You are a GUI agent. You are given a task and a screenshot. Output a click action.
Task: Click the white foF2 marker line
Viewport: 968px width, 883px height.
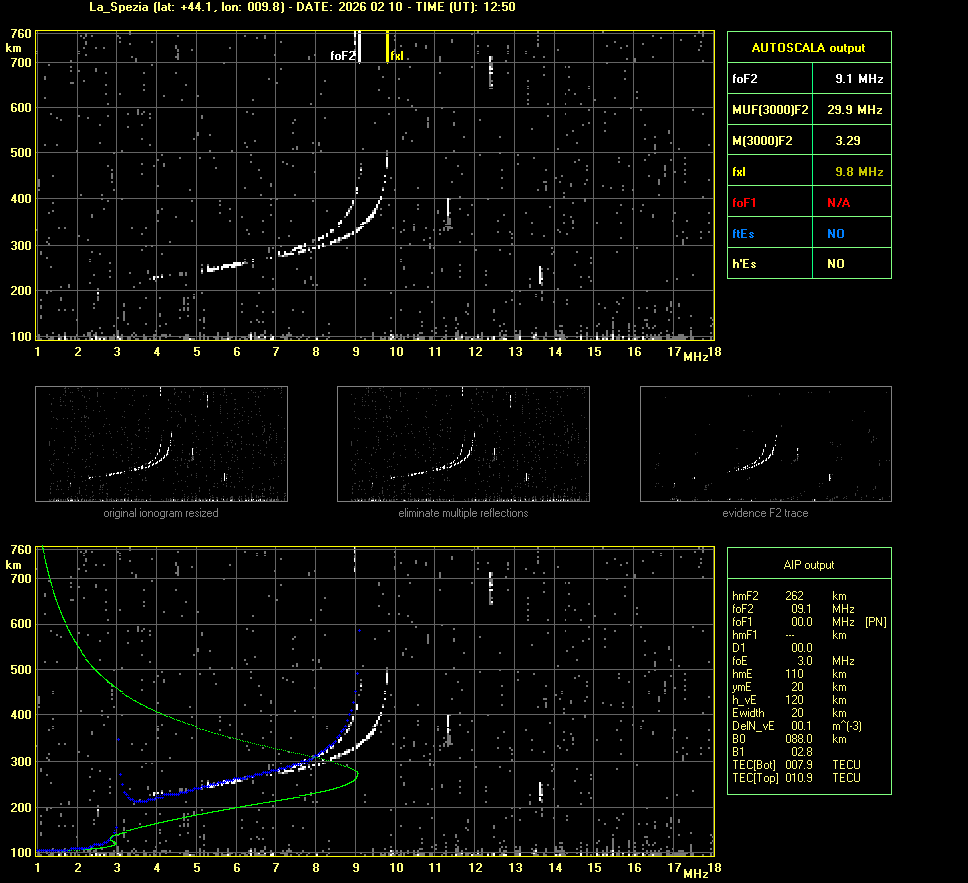[x=359, y=47]
